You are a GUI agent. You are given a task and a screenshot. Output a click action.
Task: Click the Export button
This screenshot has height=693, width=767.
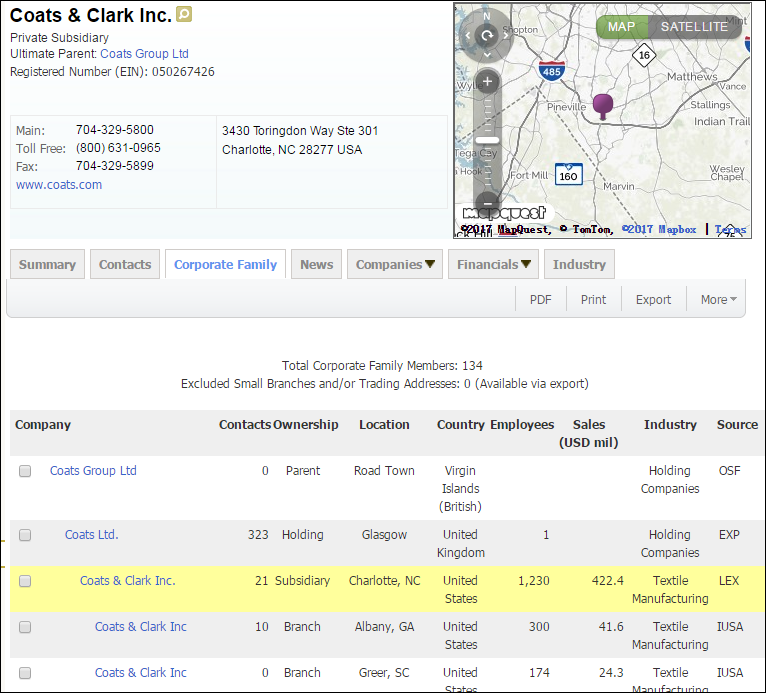click(654, 299)
